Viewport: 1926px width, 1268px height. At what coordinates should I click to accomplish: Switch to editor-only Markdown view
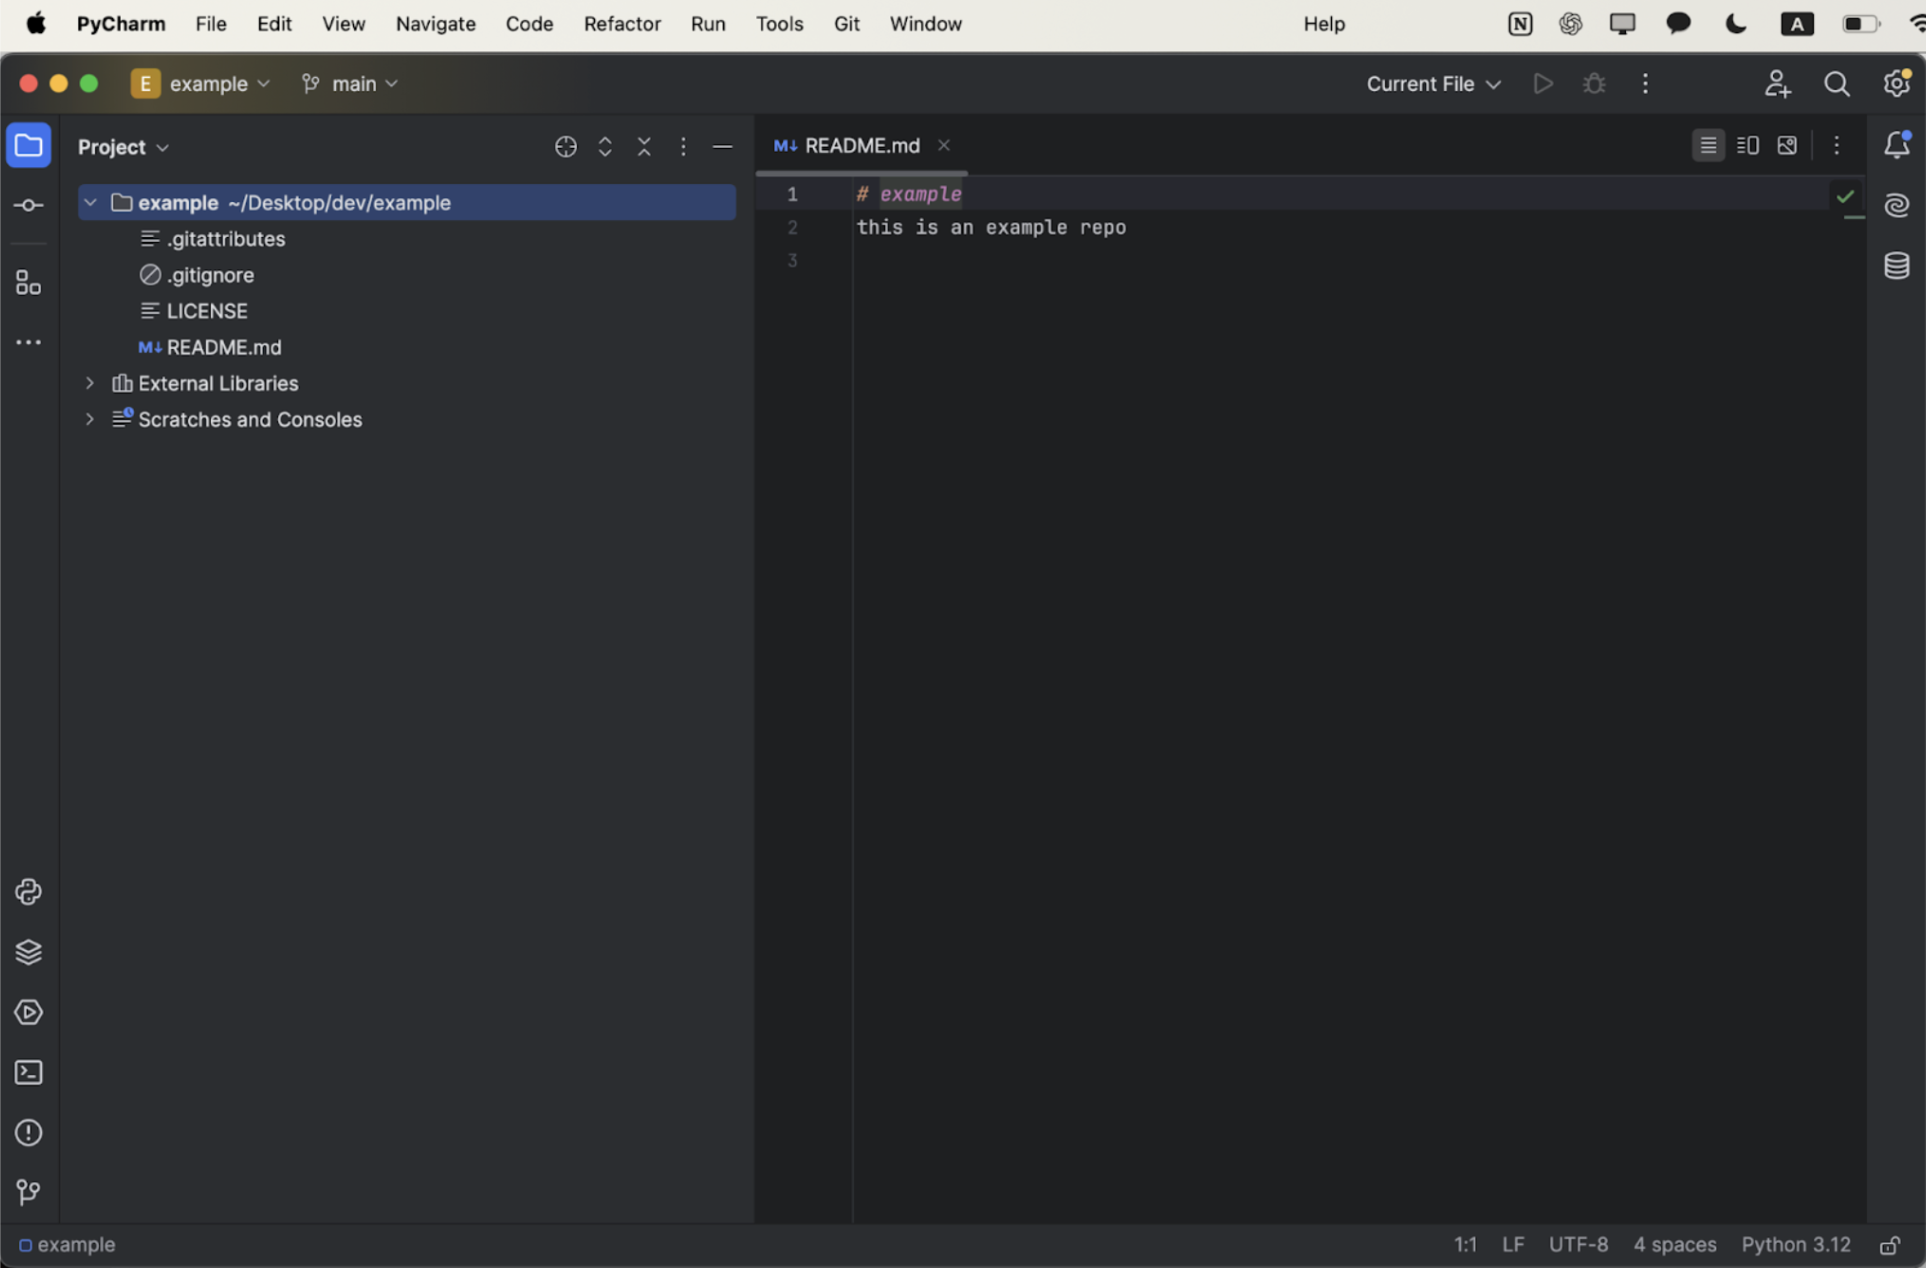click(1708, 146)
